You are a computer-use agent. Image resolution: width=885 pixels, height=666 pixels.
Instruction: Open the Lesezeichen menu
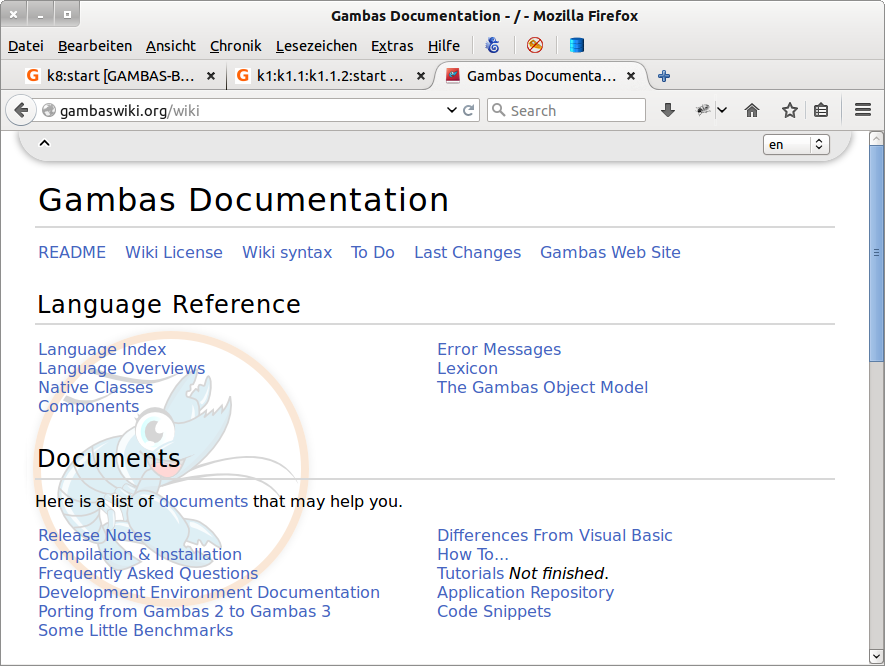tap(316, 46)
